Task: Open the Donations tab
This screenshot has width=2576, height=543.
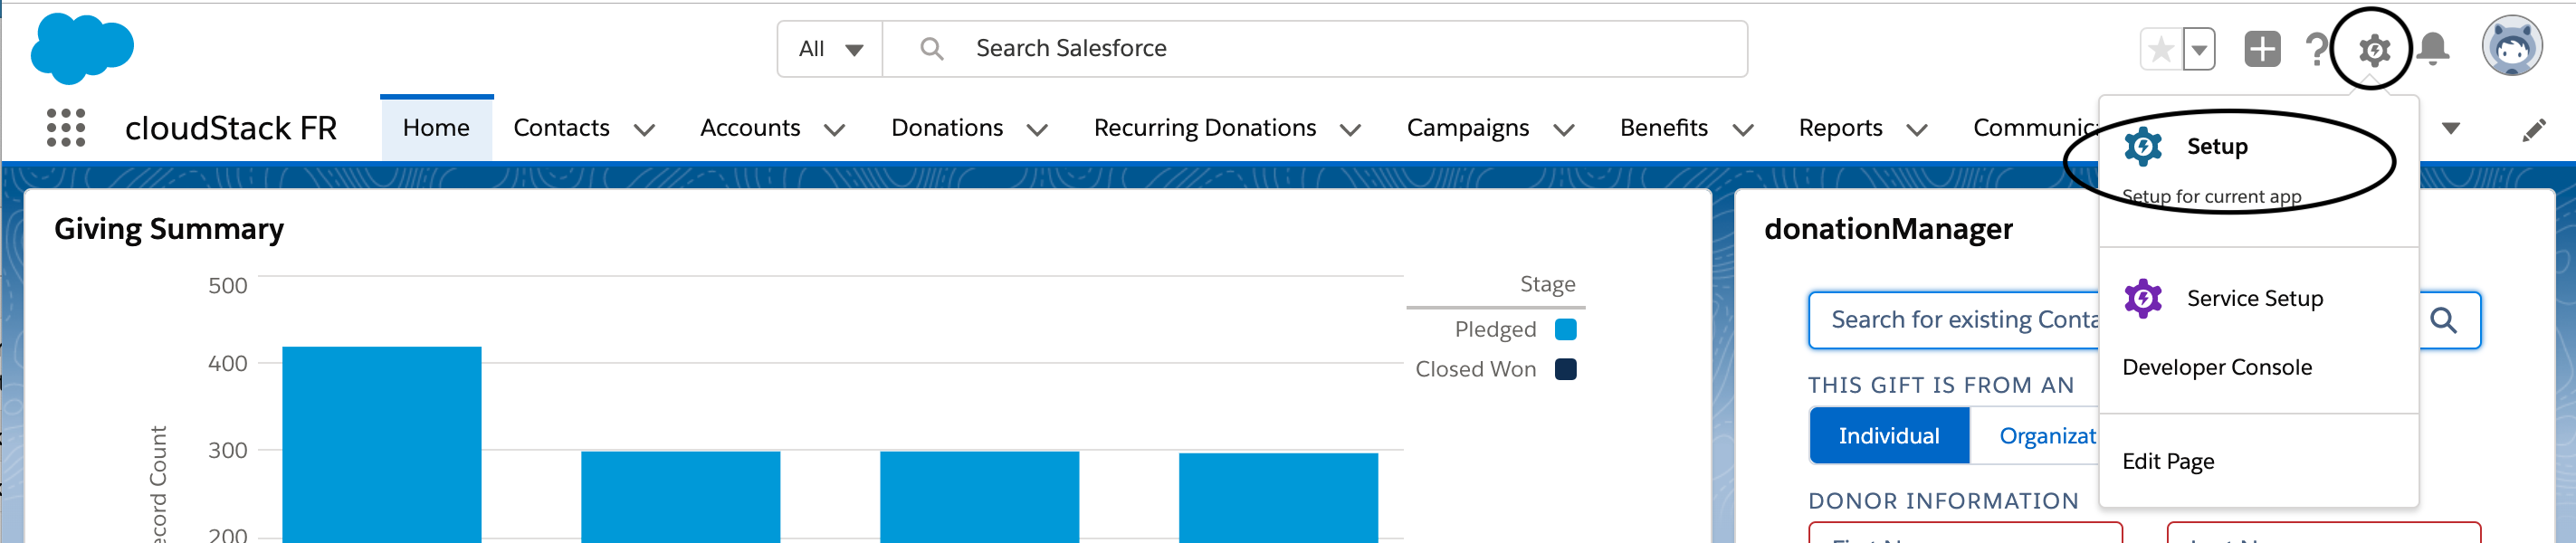Action: (x=947, y=128)
